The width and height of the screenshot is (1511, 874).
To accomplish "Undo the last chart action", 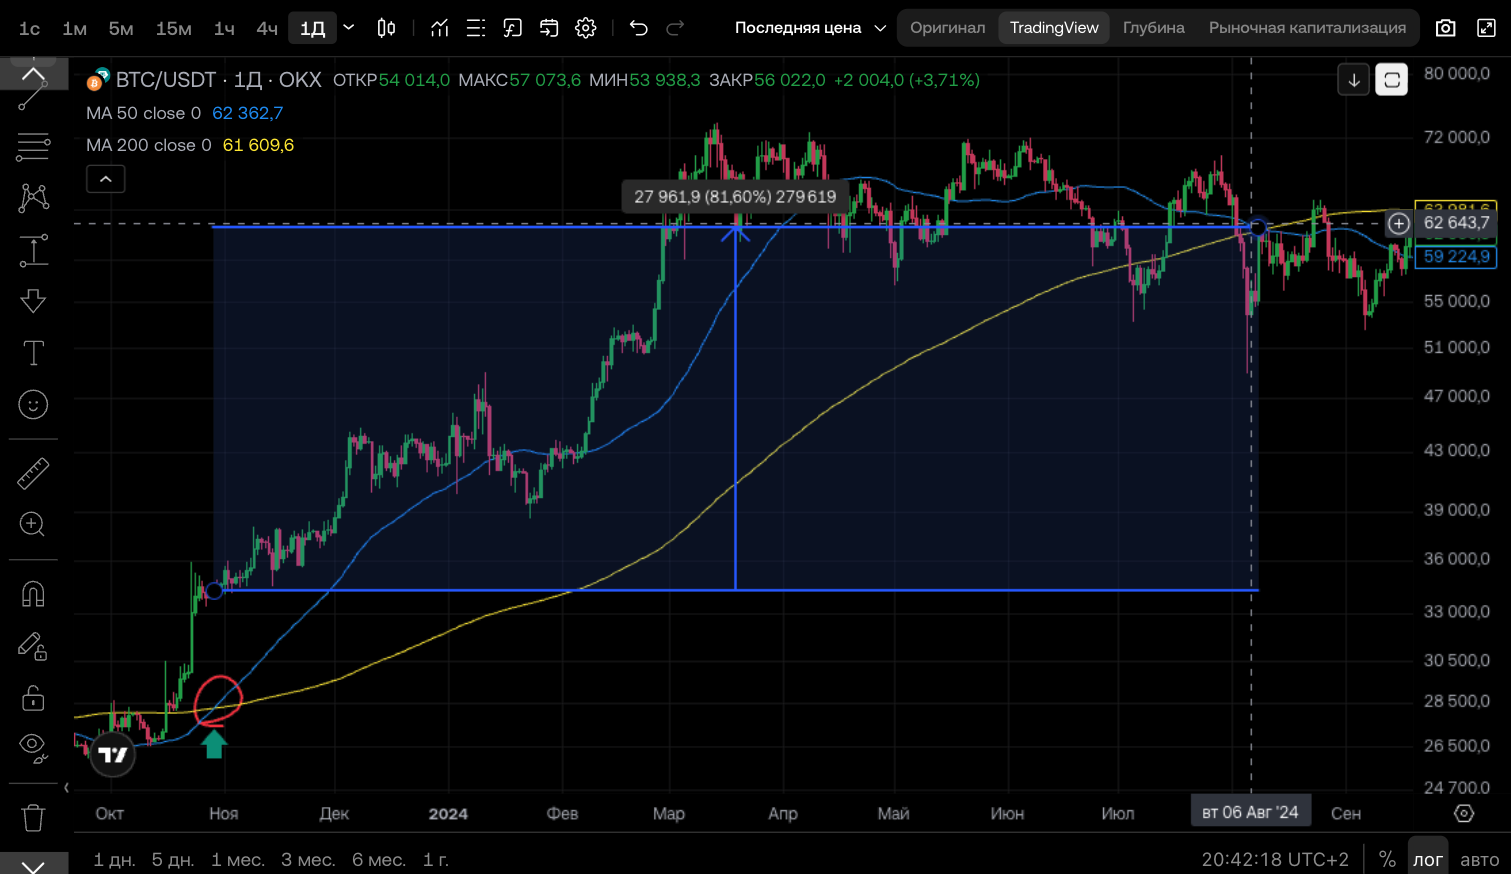I will click(639, 28).
